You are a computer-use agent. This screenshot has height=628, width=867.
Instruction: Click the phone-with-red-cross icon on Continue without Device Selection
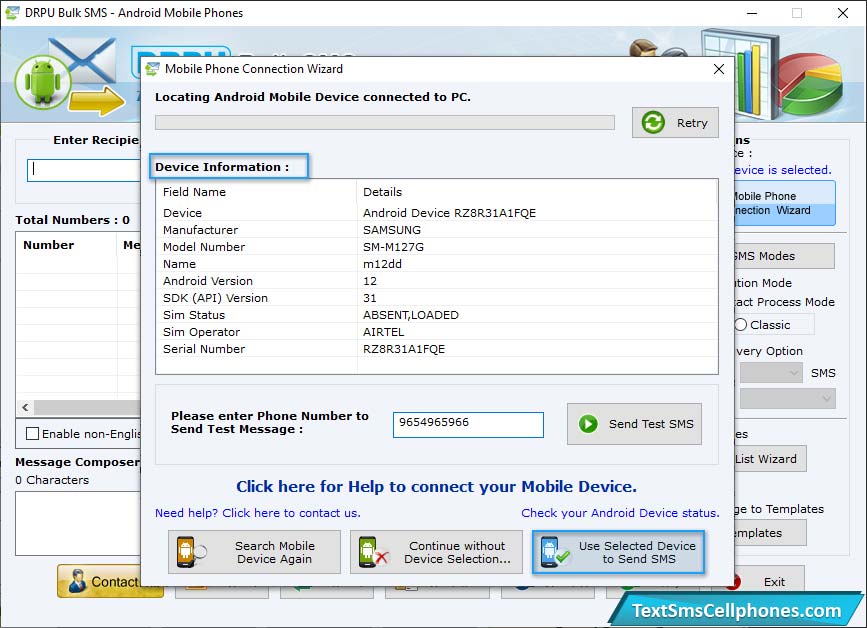pos(373,552)
